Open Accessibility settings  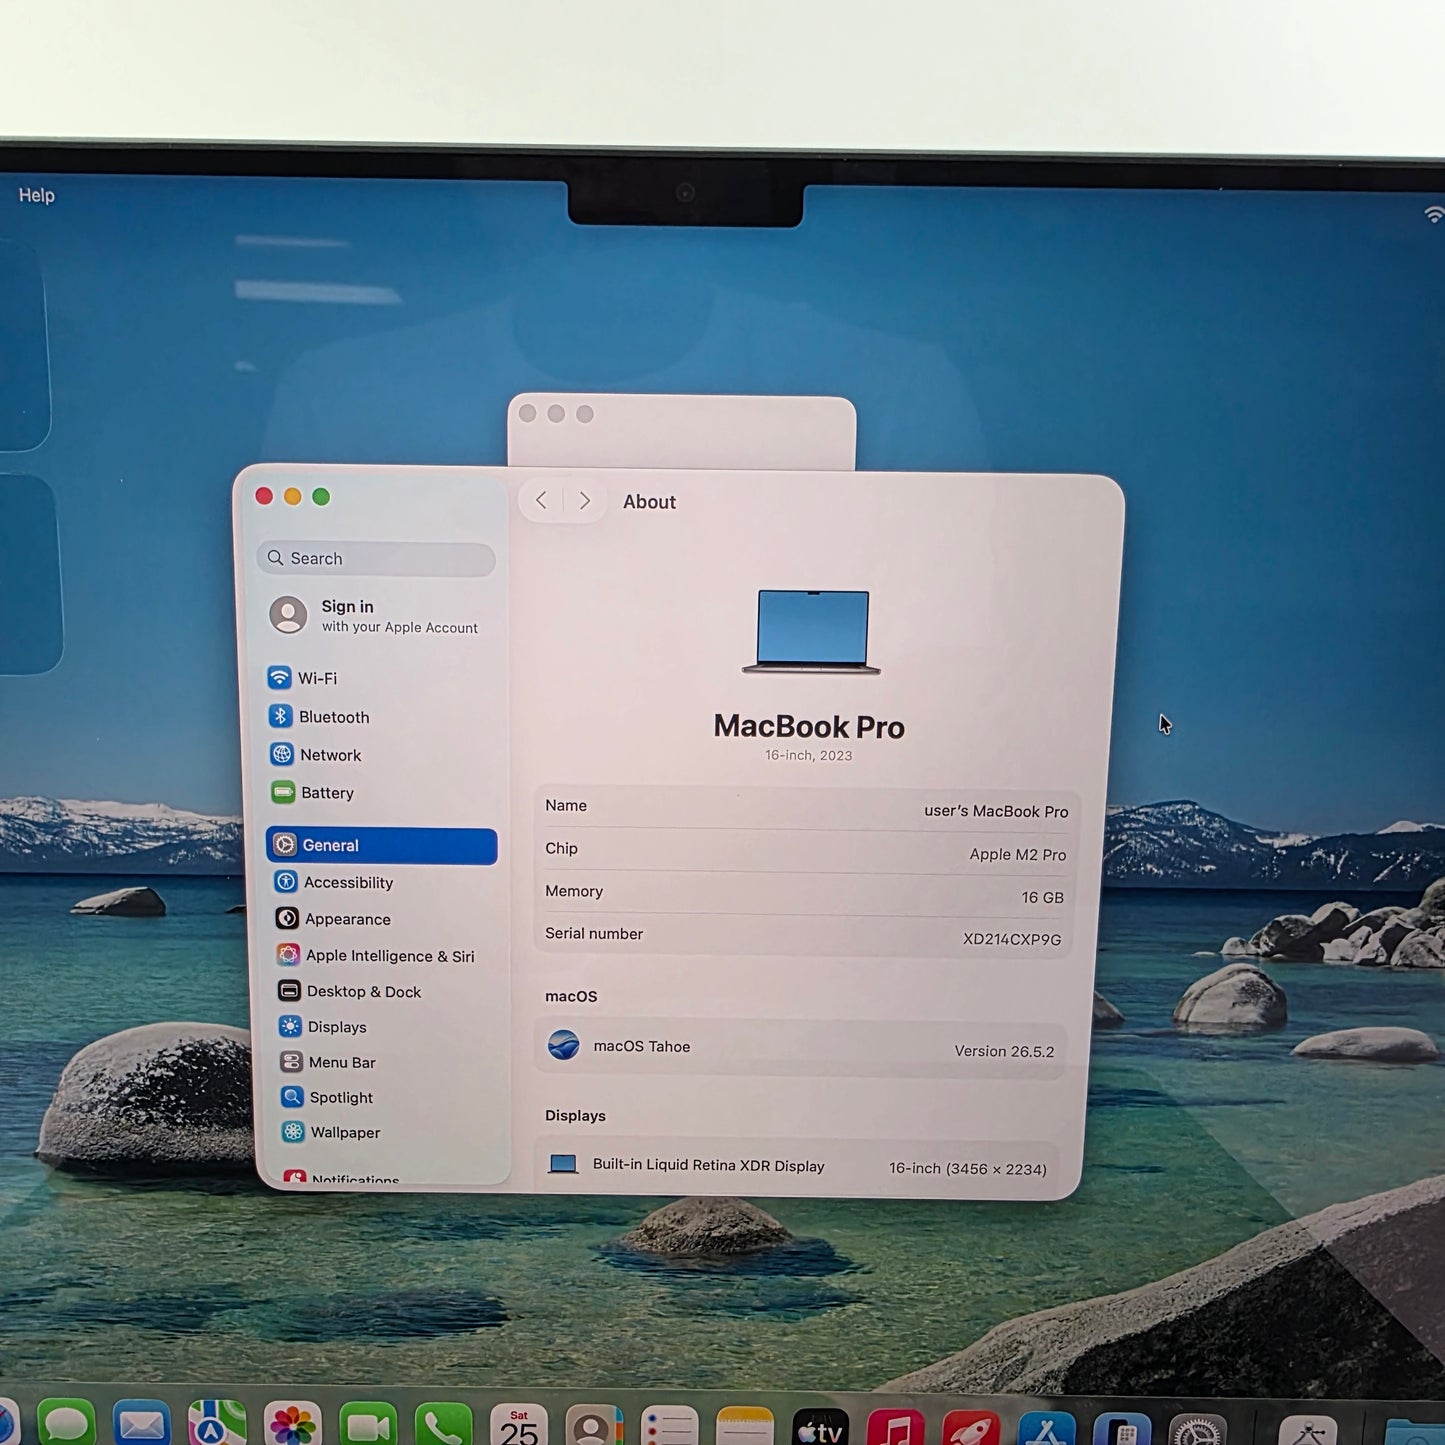coord(334,882)
